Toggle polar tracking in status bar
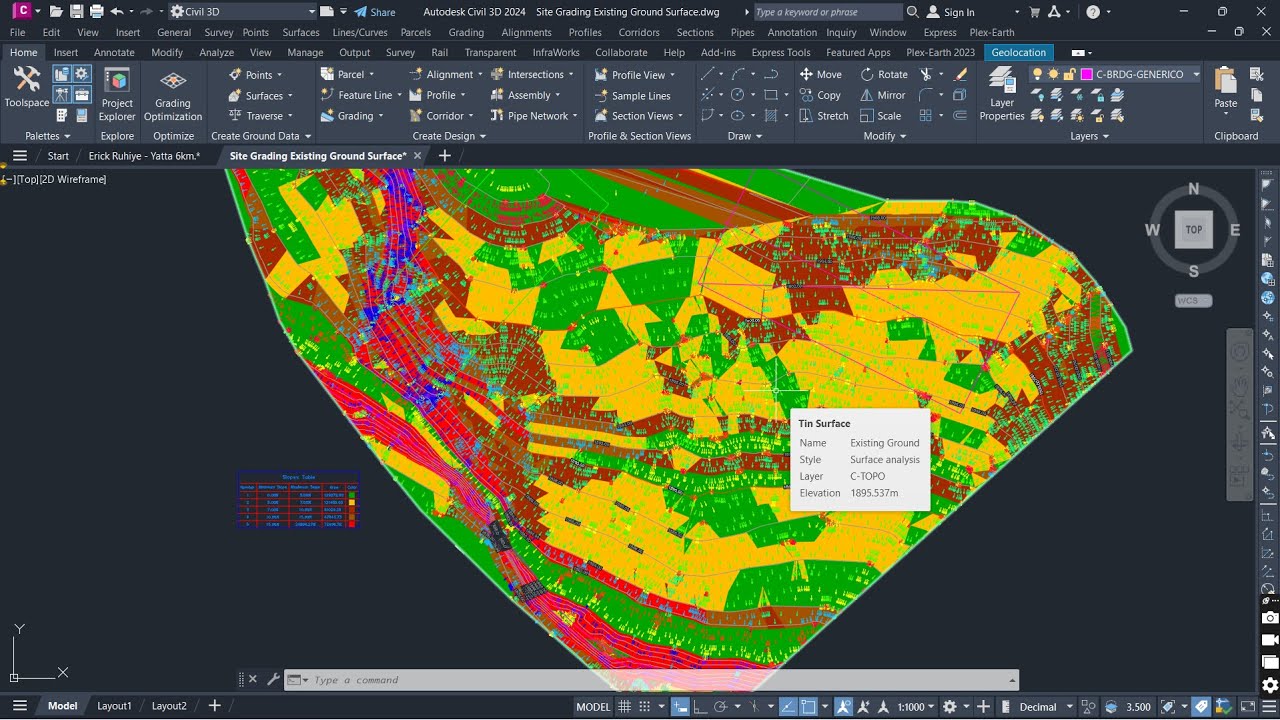The height and width of the screenshot is (720, 1280). (x=720, y=707)
